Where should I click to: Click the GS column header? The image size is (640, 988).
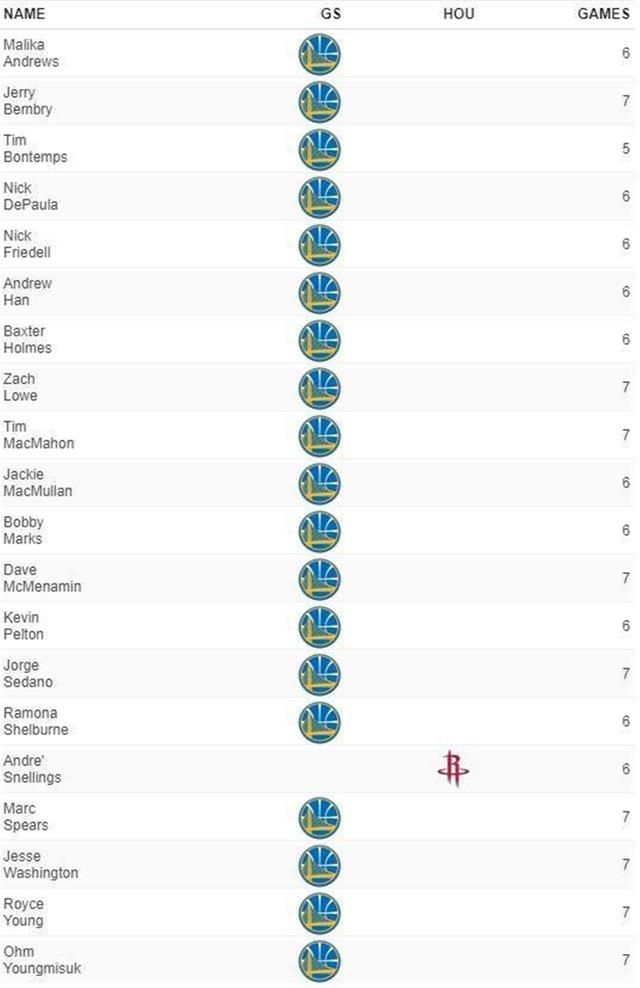click(x=331, y=14)
